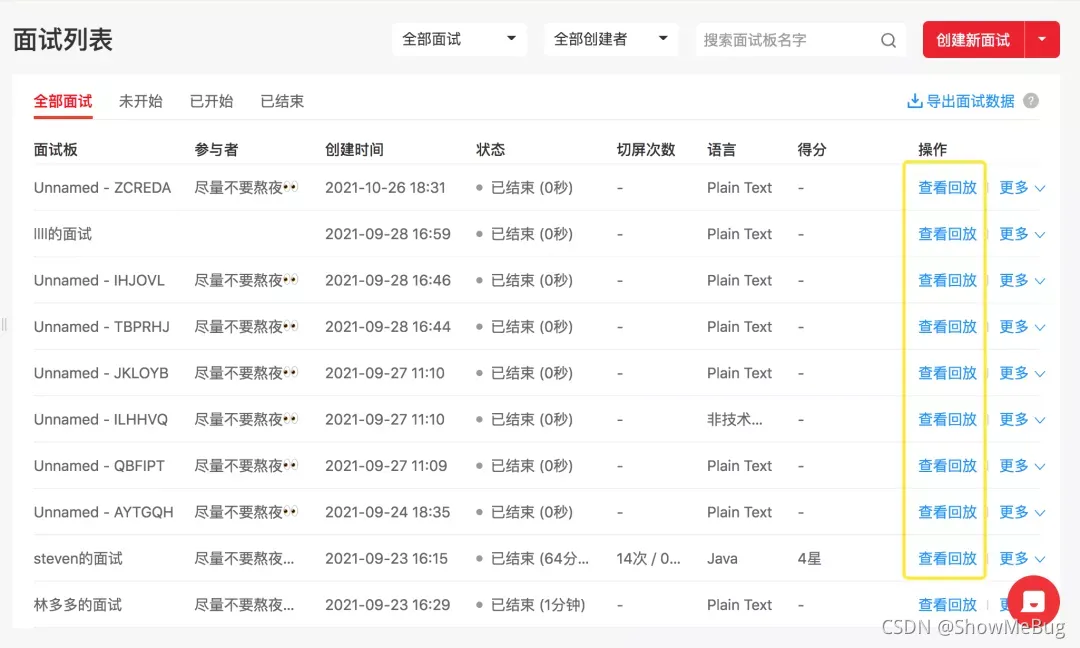Click the 切屏次数 column header

click(646, 149)
